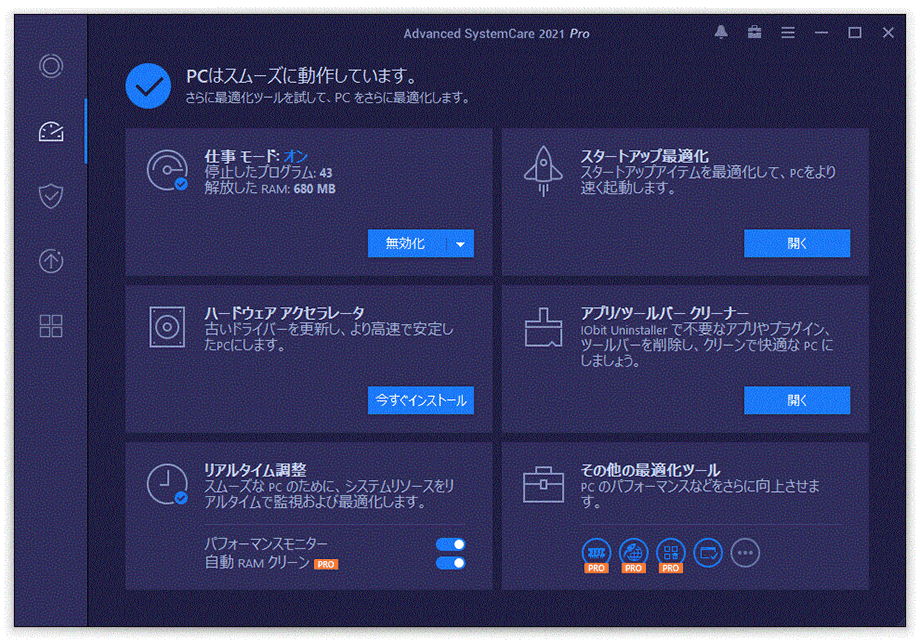Open the Care tab in sidebar

[x=51, y=66]
